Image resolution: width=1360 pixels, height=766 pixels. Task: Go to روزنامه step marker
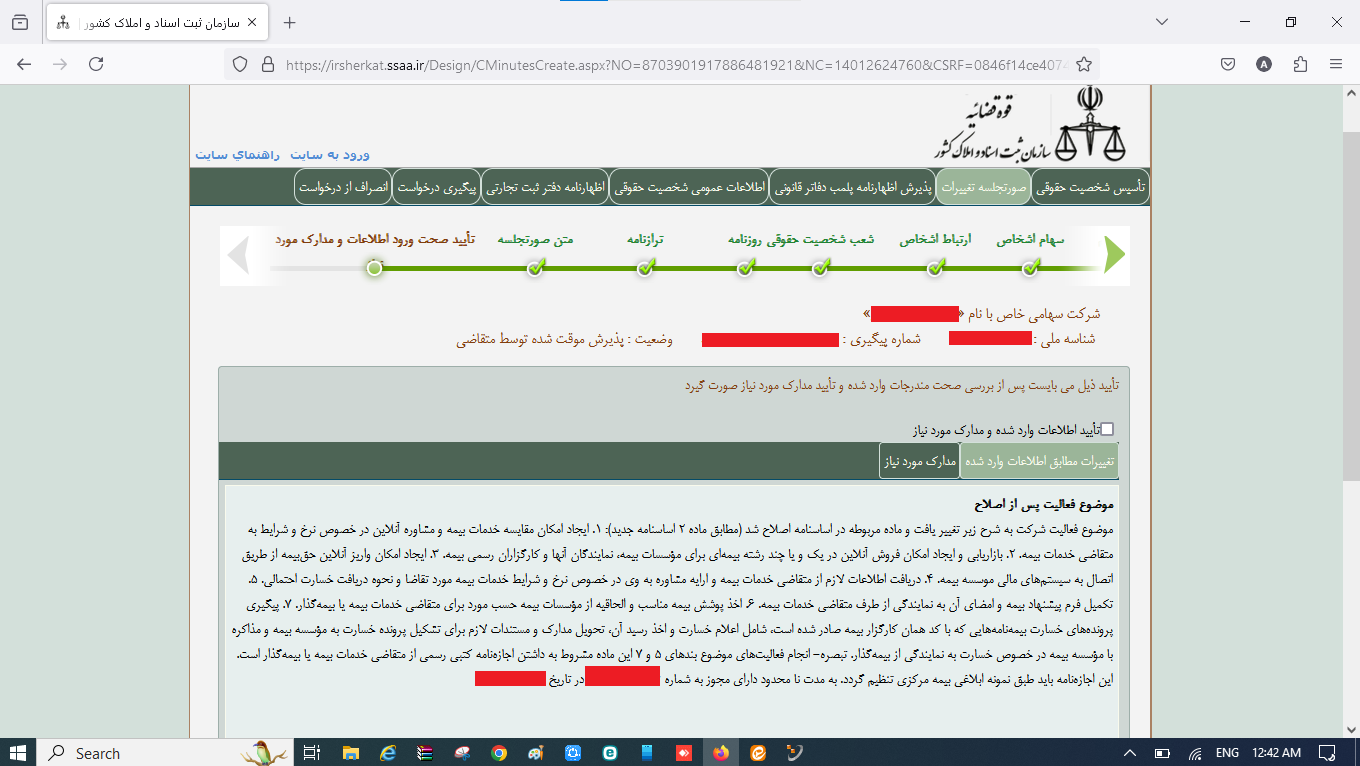745,267
